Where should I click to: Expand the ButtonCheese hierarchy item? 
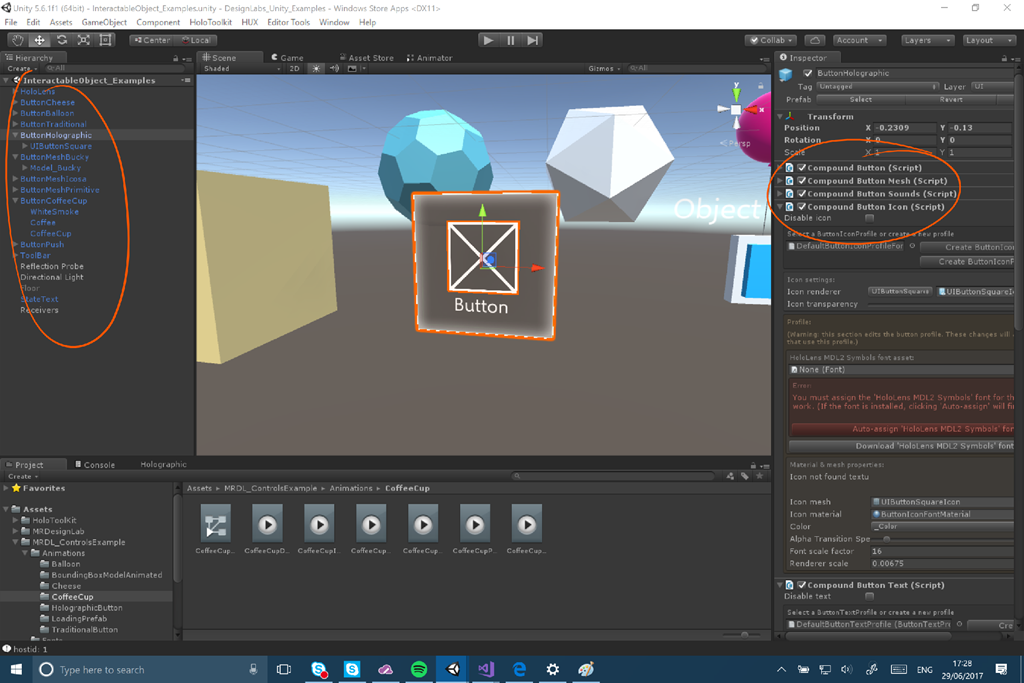tap(15, 103)
